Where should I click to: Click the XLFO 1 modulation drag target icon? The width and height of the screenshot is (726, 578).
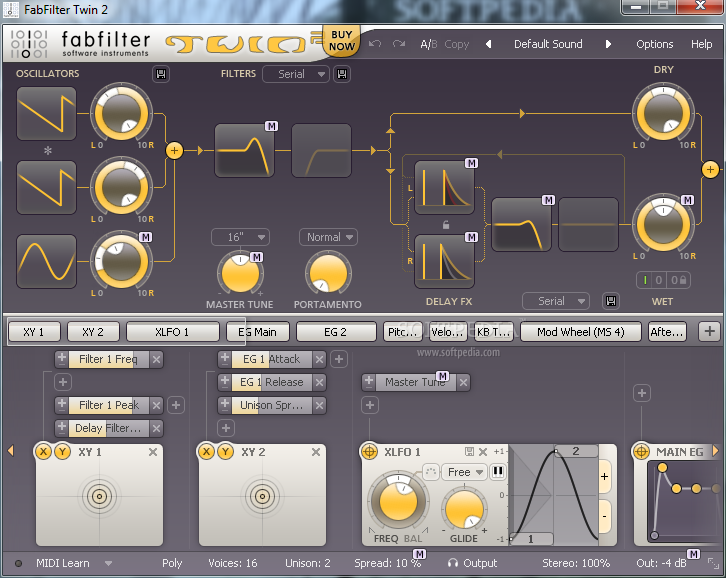369,452
